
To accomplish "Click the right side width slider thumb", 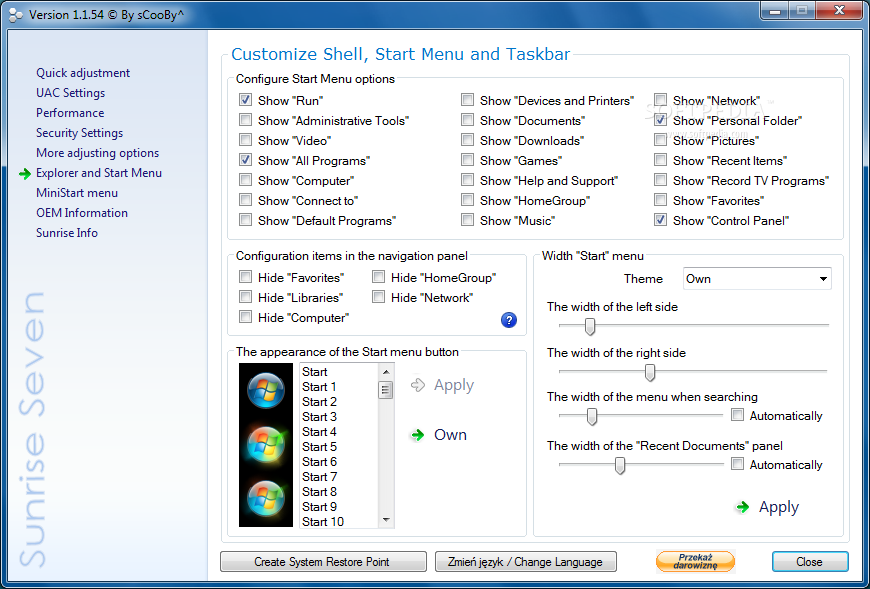I will 650,373.
